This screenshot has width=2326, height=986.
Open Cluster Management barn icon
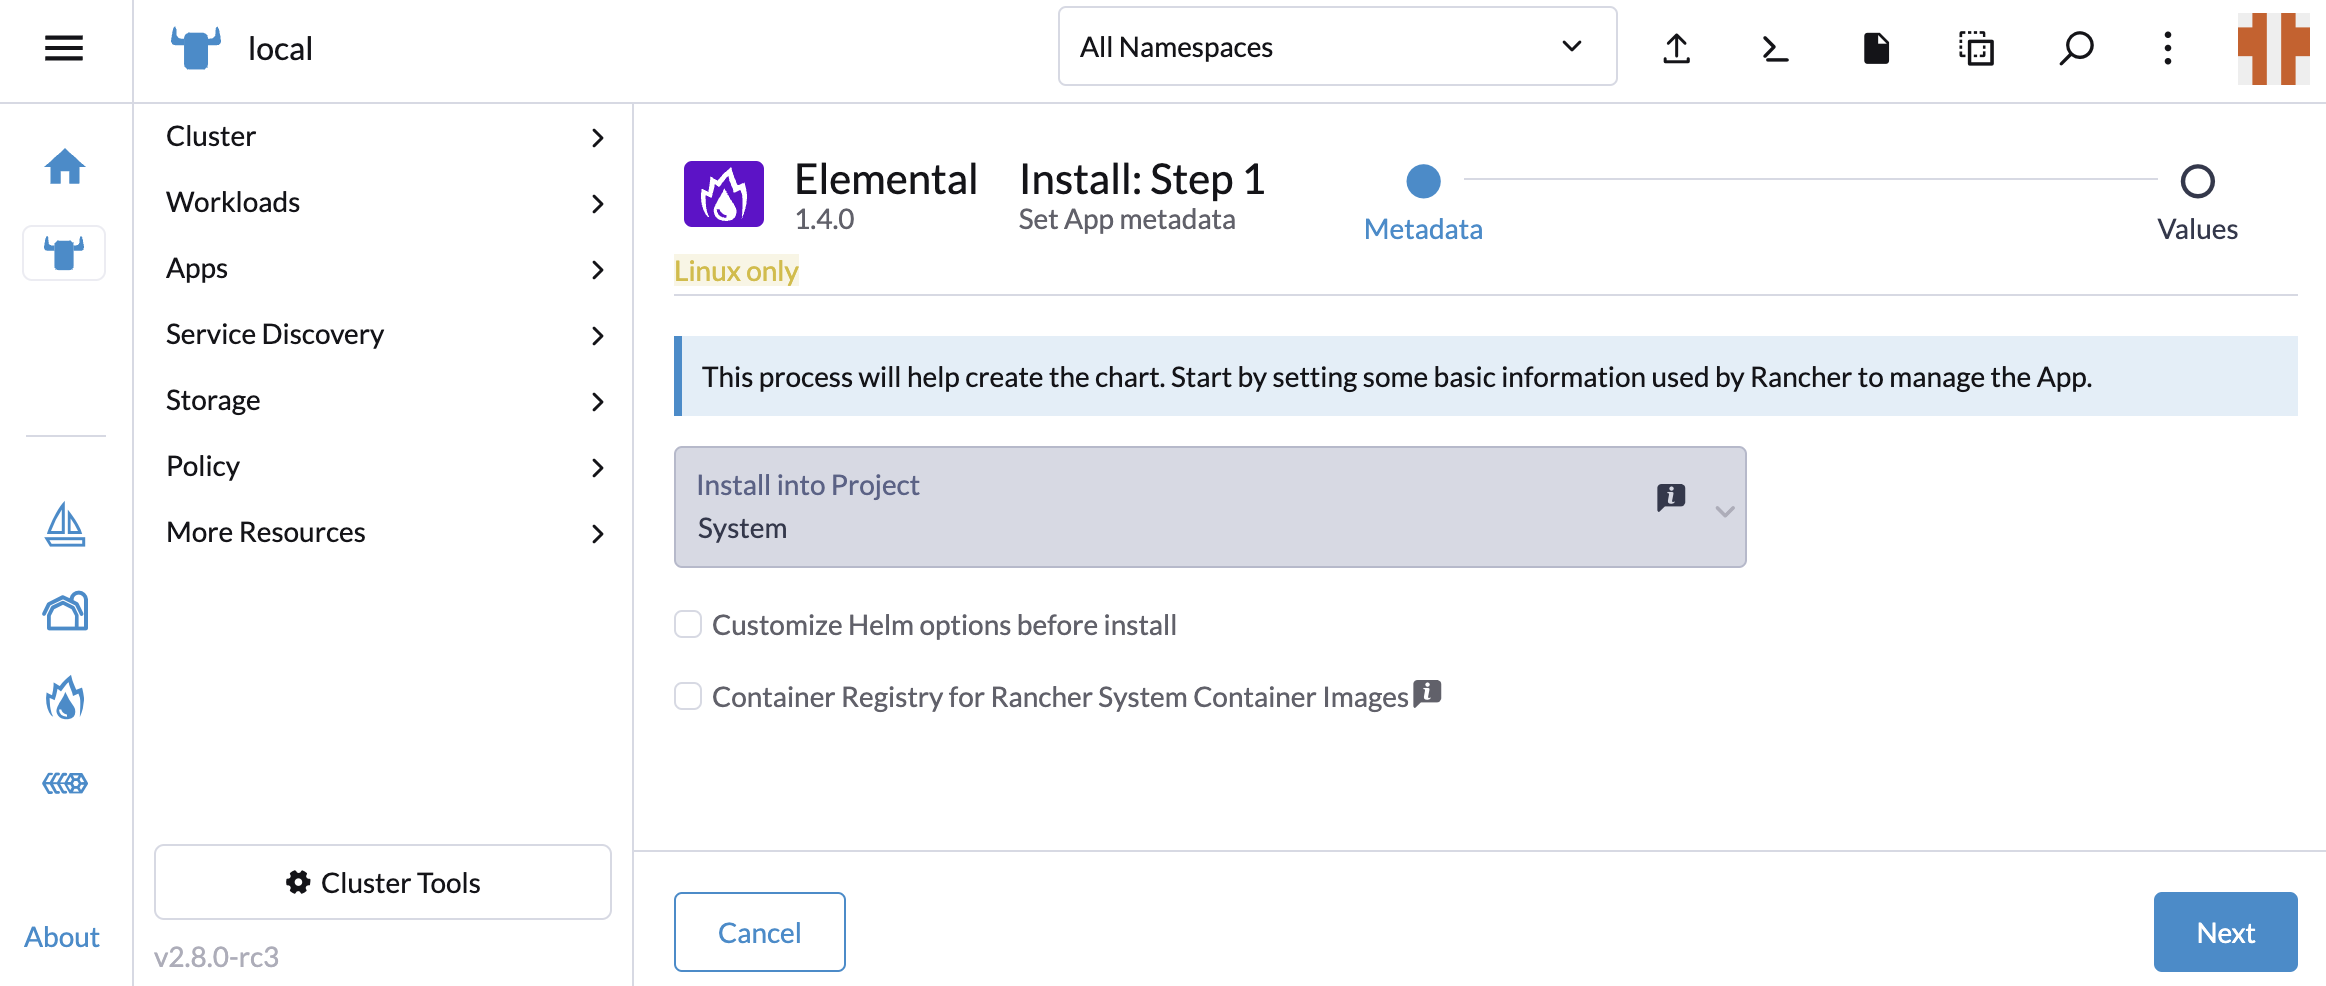[65, 611]
